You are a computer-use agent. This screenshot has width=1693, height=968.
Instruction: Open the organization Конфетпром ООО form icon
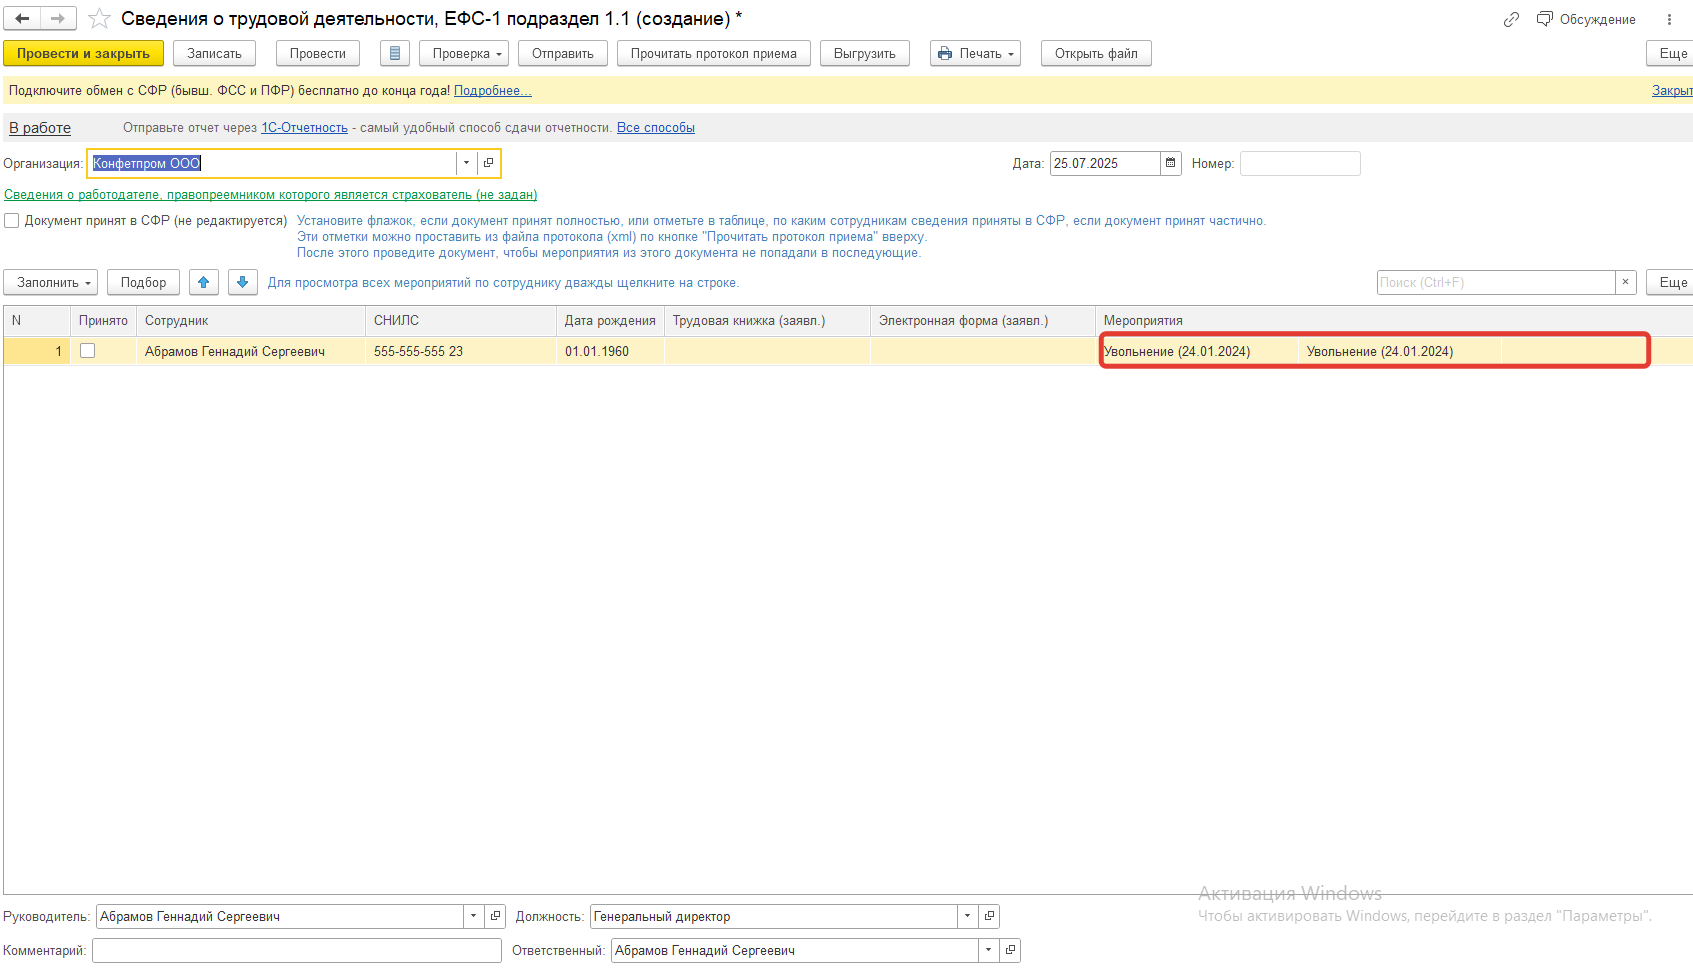pos(488,163)
